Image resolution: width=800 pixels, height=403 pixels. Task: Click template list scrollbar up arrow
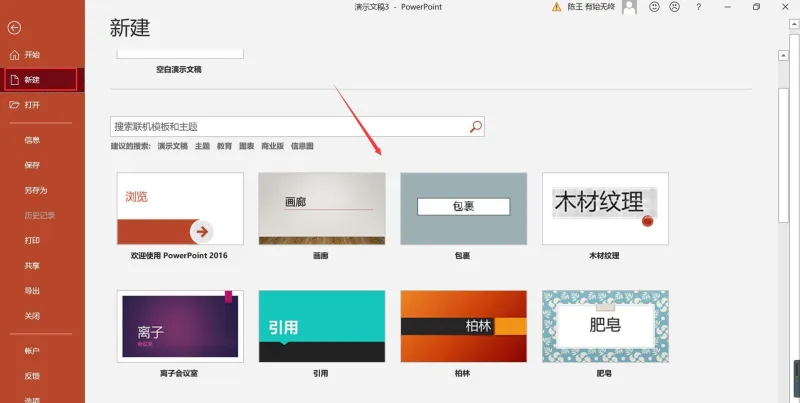point(784,56)
